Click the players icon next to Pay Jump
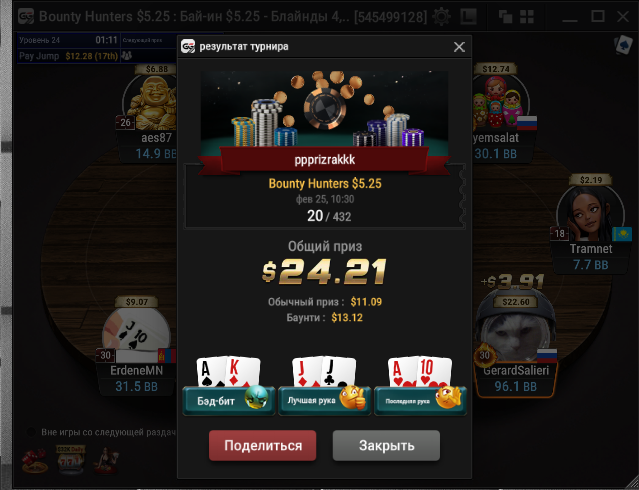The width and height of the screenshot is (639, 490). coord(126,56)
